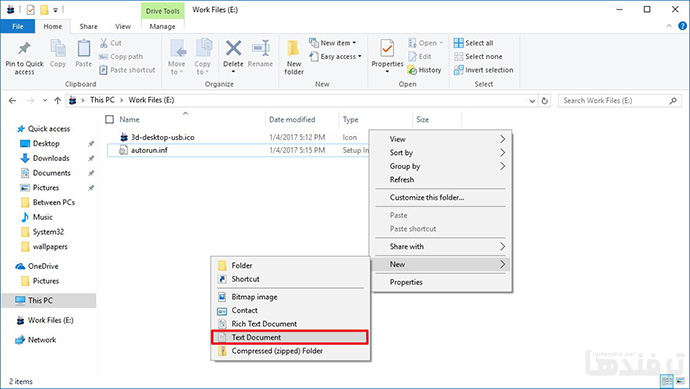Open the File ribbon tab
This screenshot has width=690, height=389.
coord(18,26)
